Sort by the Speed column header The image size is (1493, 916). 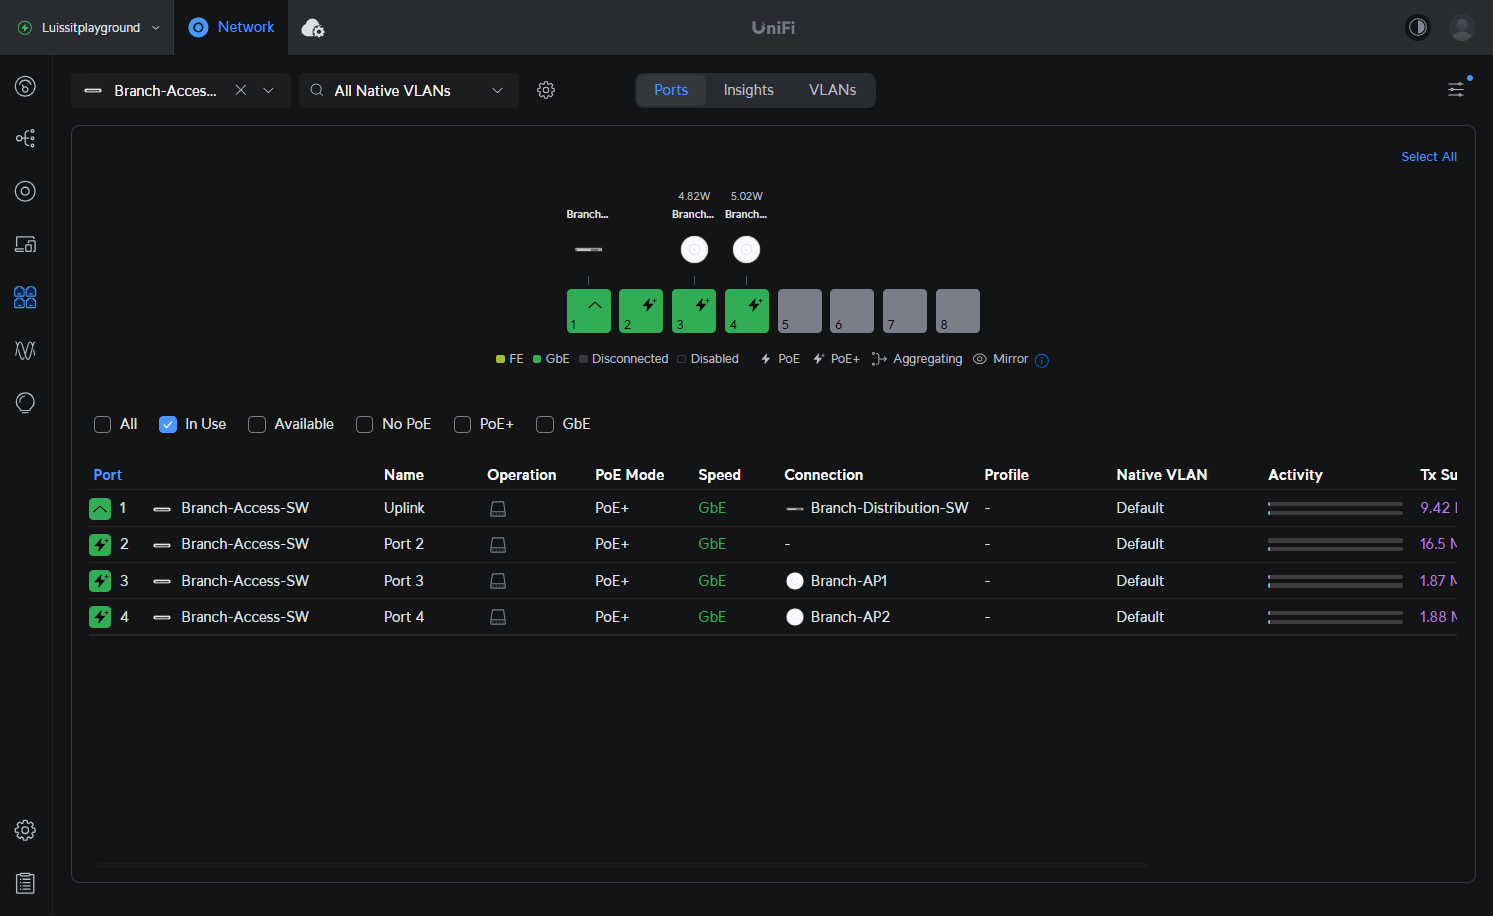720,475
